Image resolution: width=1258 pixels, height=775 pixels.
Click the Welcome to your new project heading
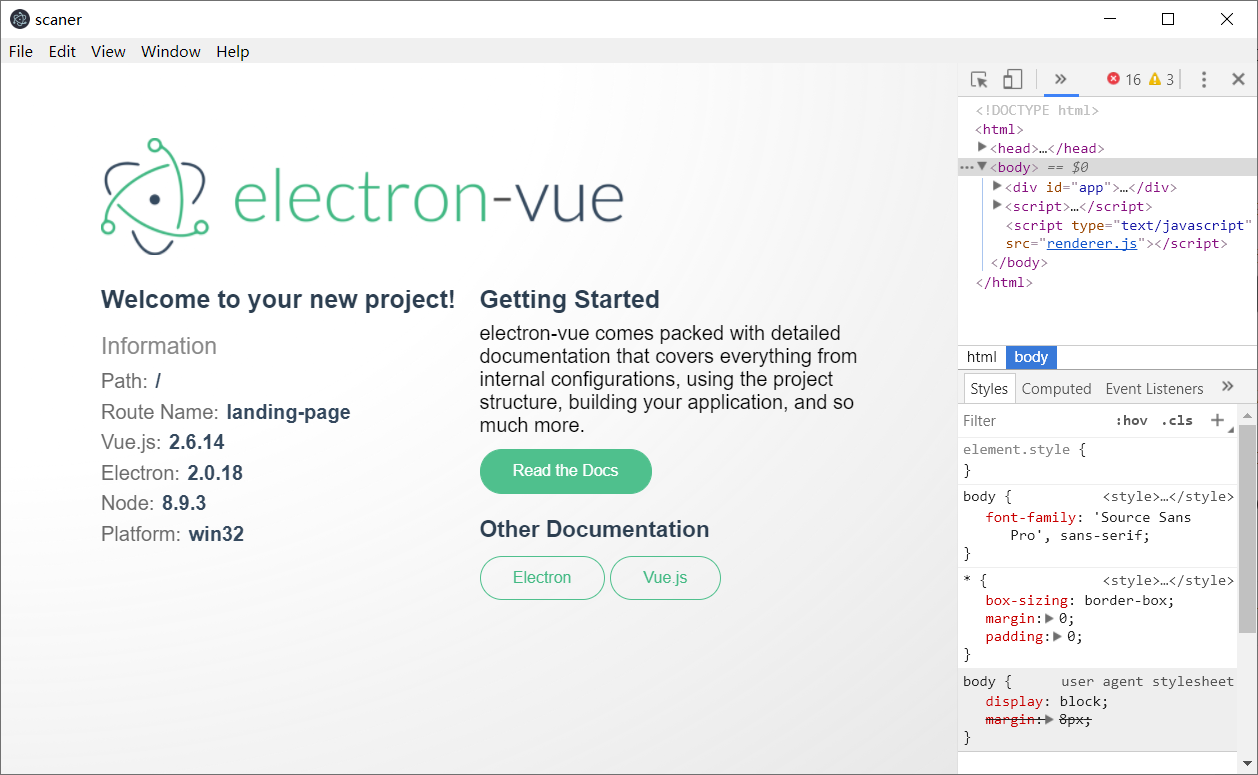(x=278, y=299)
